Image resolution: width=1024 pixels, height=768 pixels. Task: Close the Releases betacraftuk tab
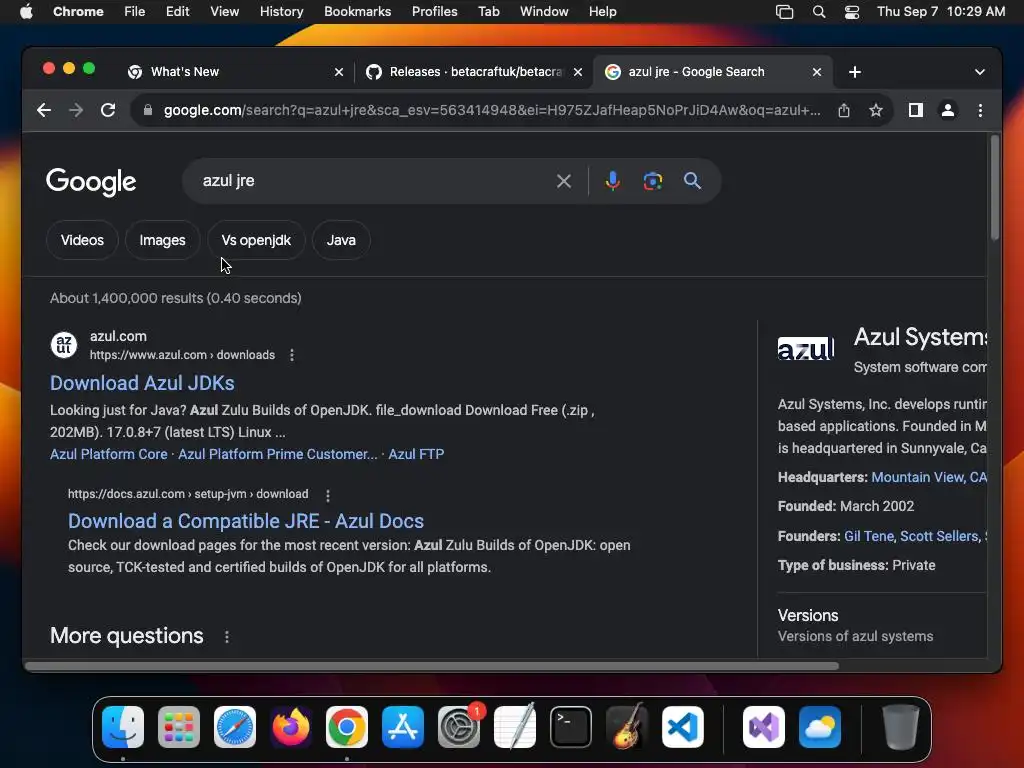578,72
